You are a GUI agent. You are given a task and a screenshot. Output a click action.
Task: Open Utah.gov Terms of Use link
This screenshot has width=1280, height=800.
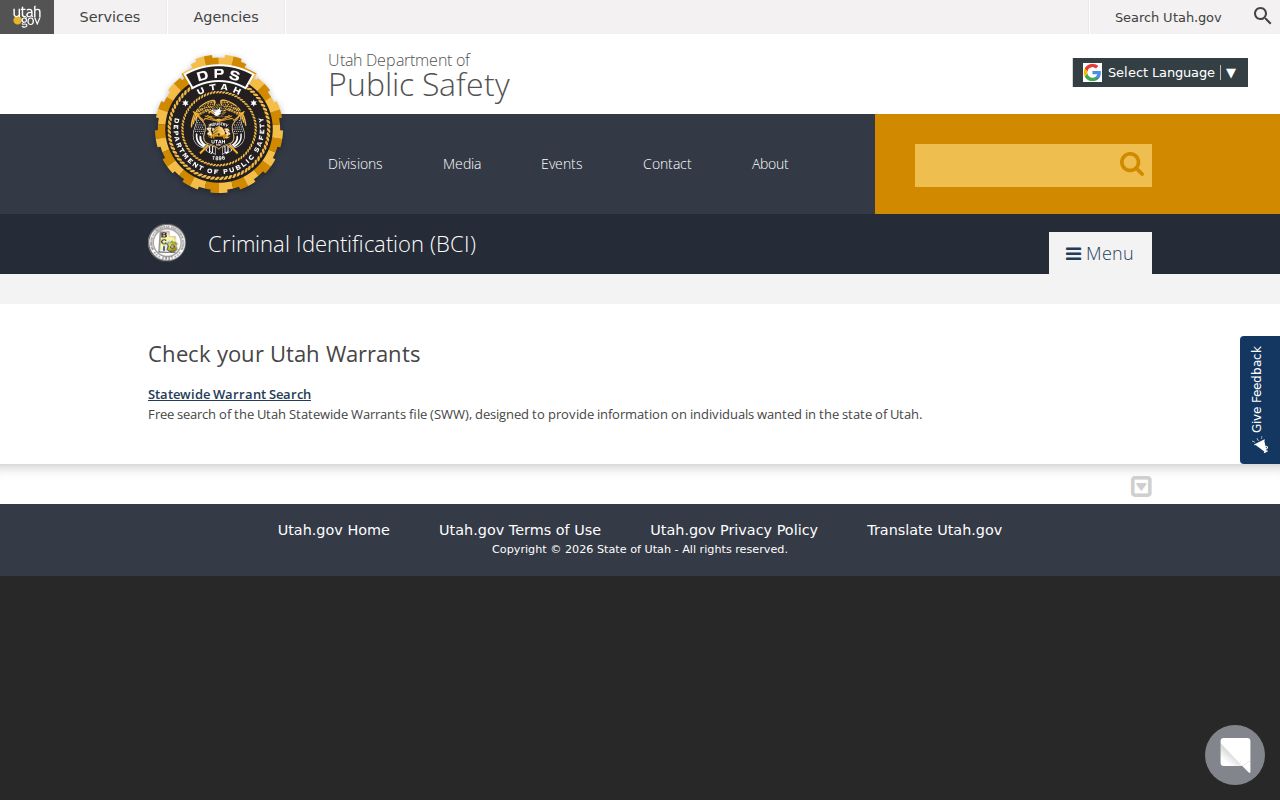click(x=520, y=530)
